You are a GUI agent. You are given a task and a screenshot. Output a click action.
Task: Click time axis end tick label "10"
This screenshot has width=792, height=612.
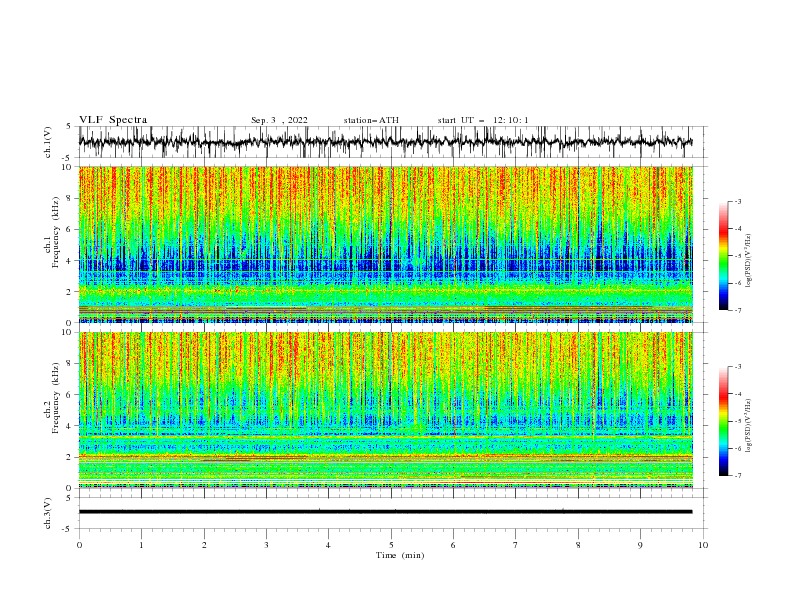coord(703,545)
